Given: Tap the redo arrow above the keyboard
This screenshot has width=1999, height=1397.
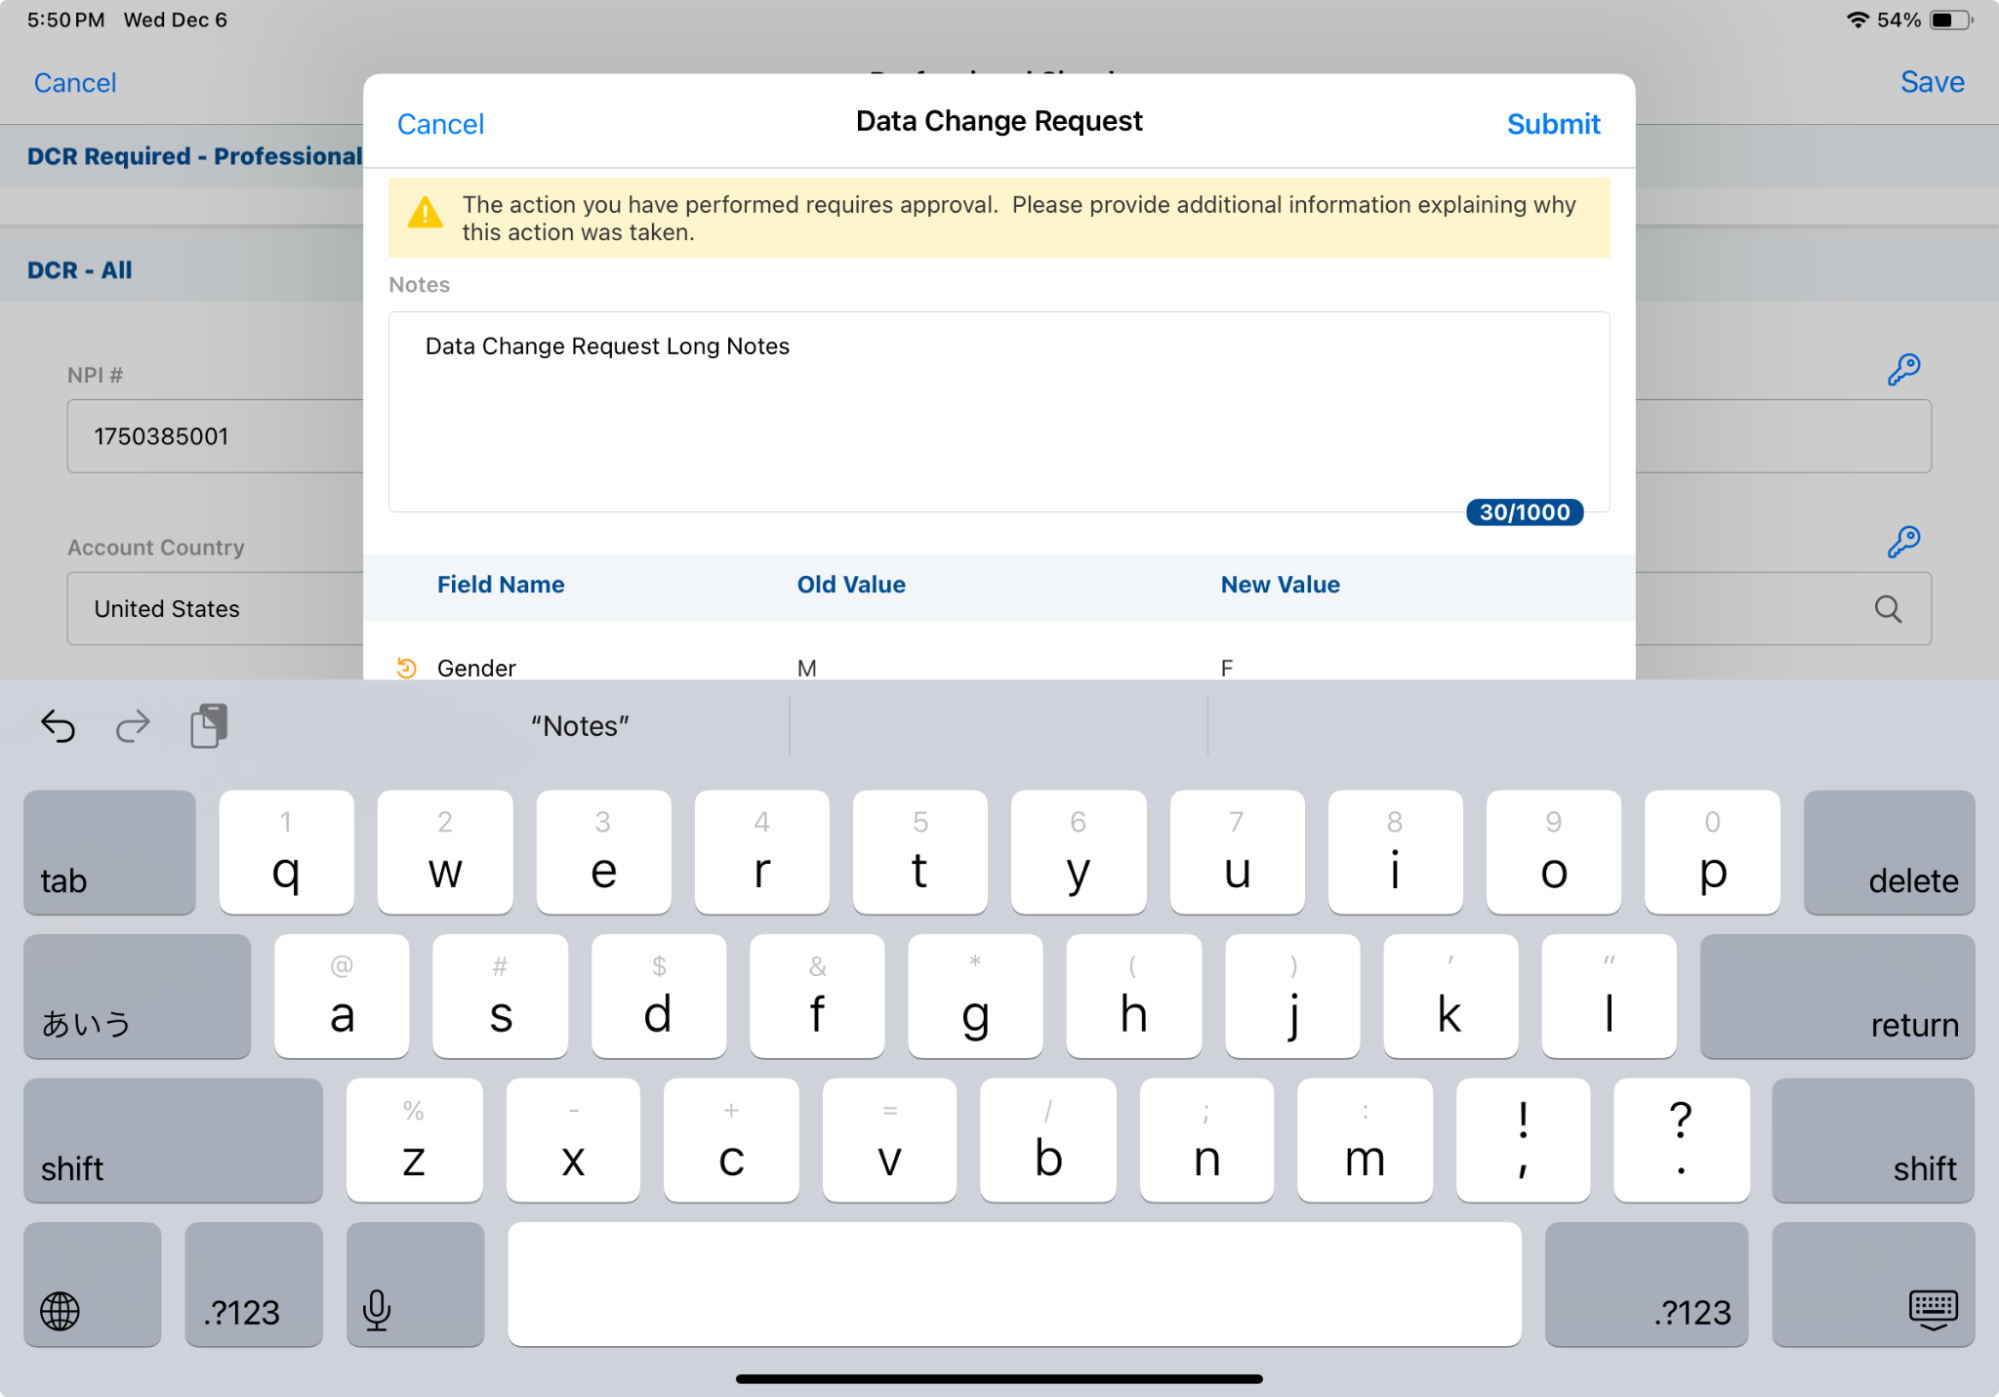Looking at the screenshot, I should click(x=132, y=726).
